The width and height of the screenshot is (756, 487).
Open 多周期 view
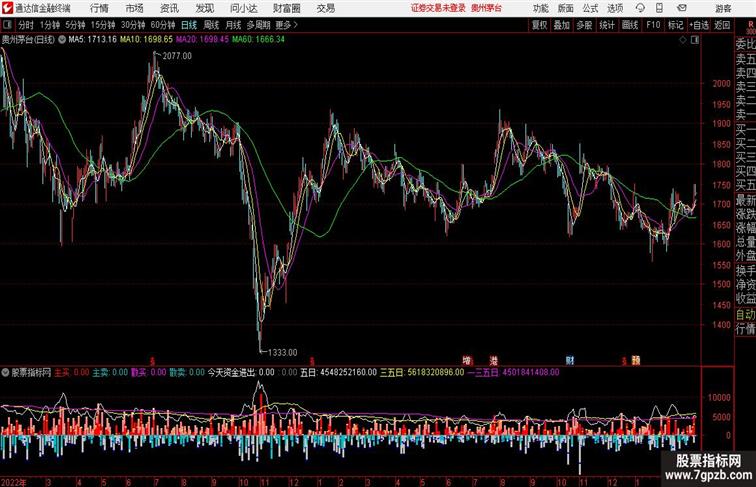tap(258, 25)
